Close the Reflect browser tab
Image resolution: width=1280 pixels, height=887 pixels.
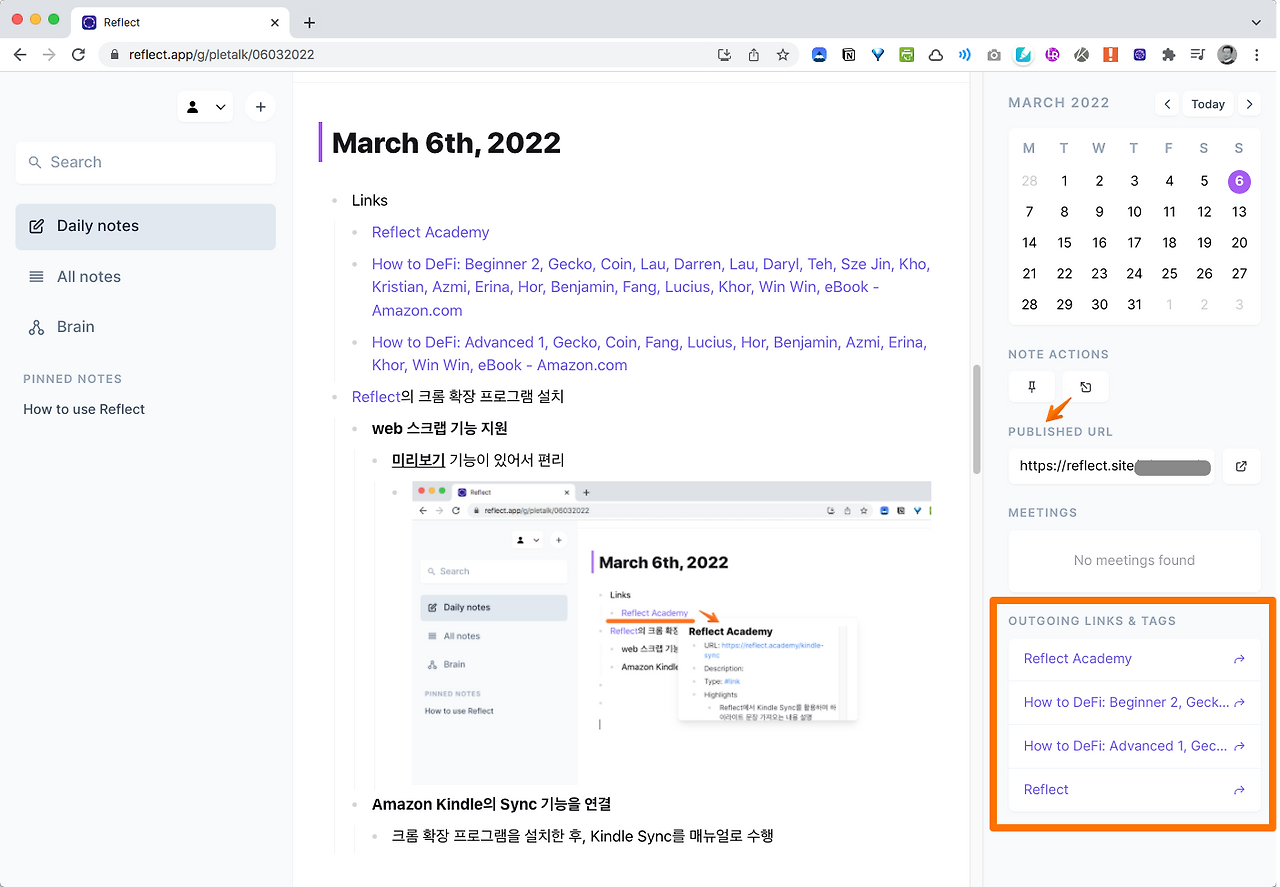coord(276,22)
